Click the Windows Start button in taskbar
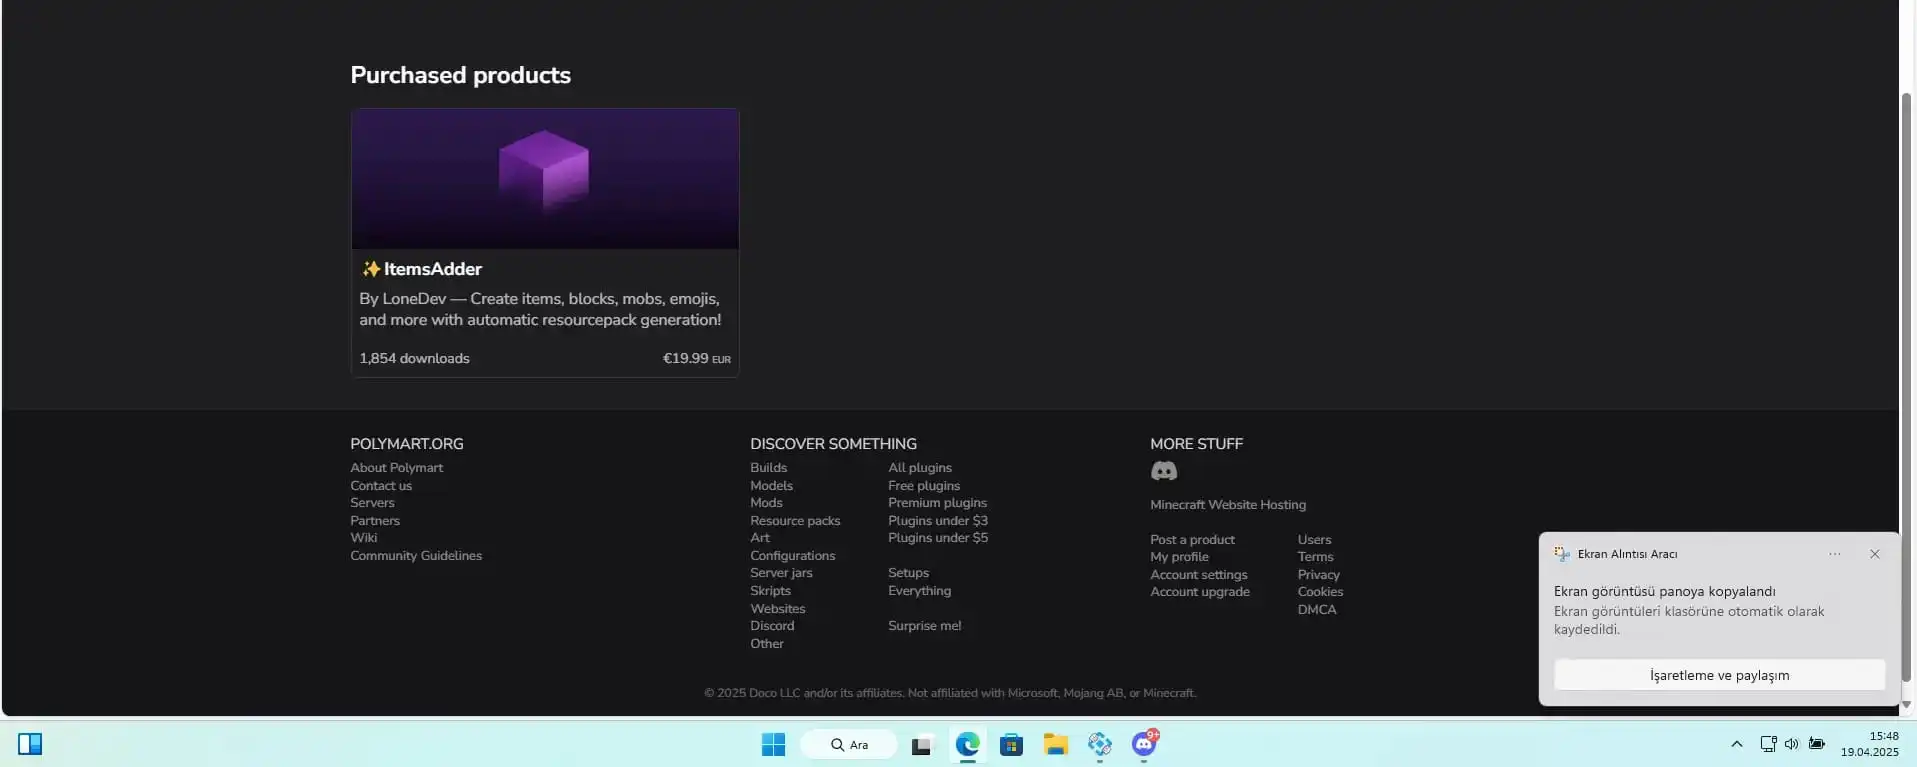The height and width of the screenshot is (767, 1917). pos(773,744)
